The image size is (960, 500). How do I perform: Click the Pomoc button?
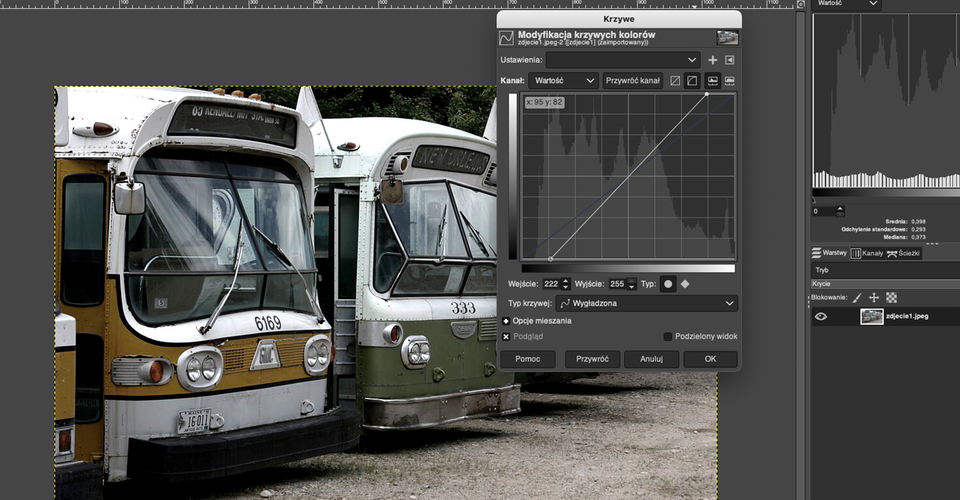[x=528, y=359]
